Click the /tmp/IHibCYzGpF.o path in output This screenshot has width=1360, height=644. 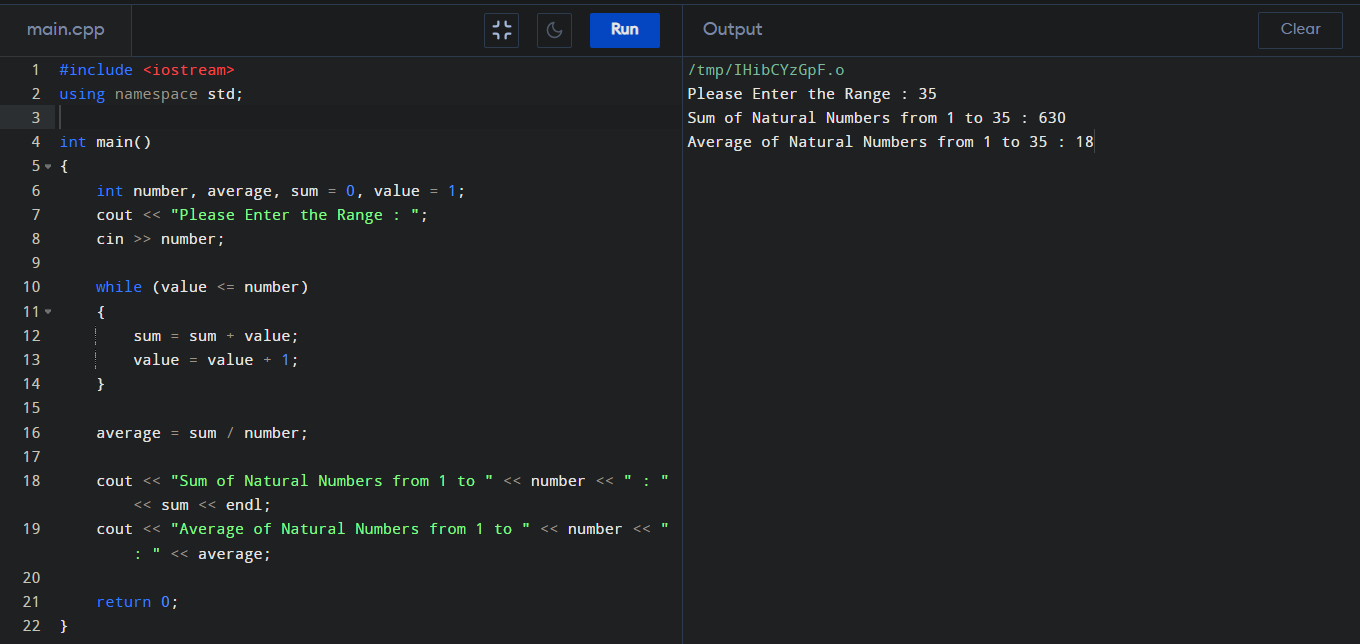point(766,70)
